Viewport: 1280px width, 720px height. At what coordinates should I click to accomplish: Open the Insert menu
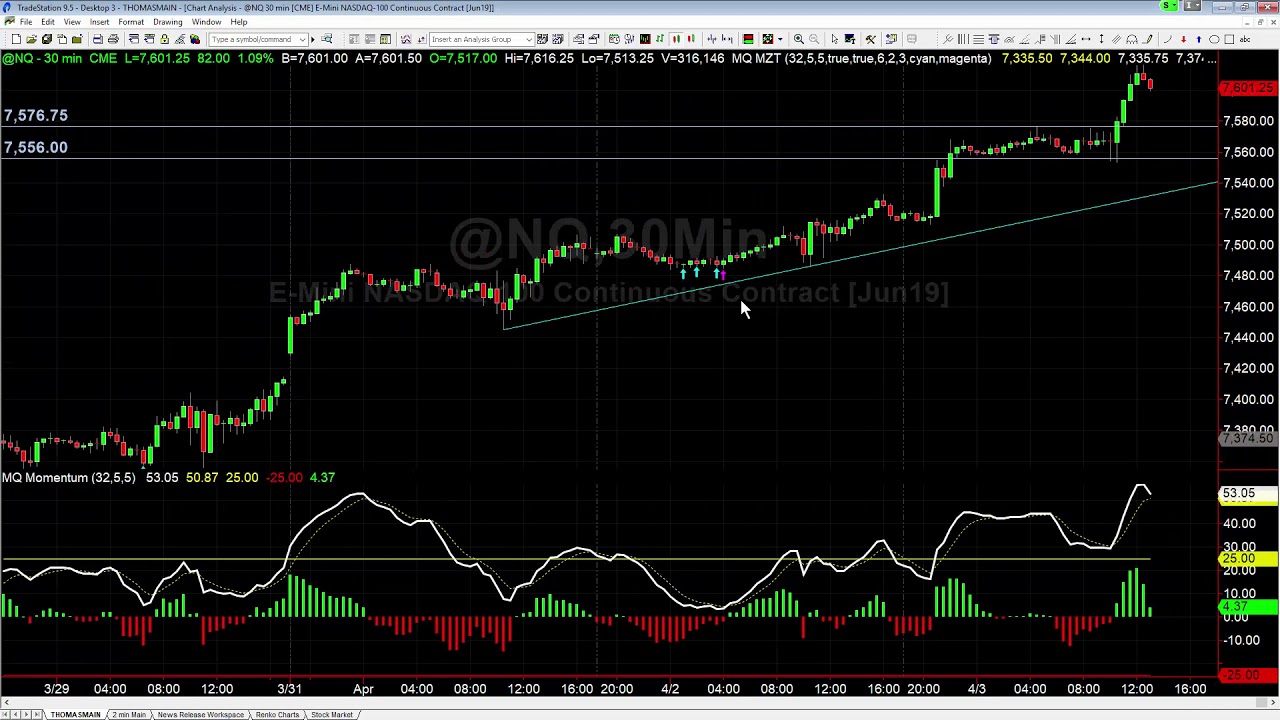(100, 22)
